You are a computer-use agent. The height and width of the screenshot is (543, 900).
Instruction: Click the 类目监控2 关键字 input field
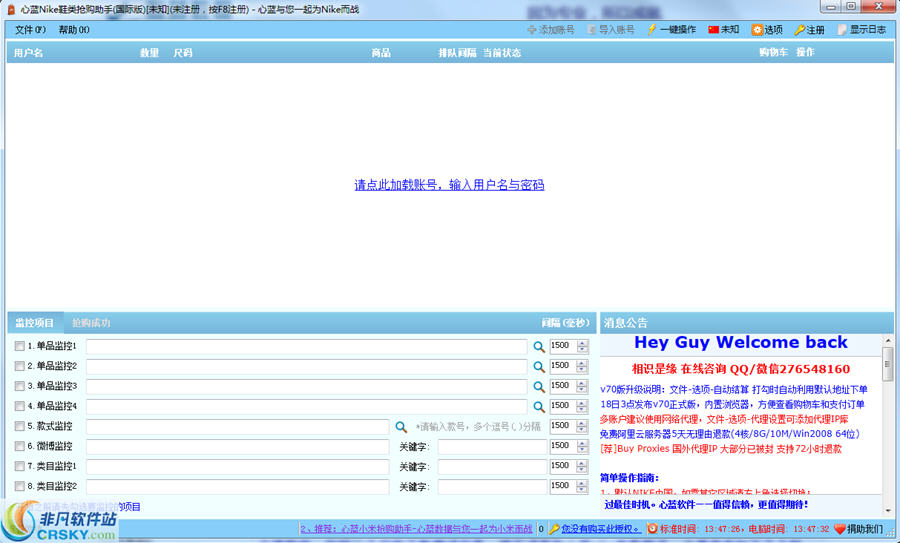[492, 487]
